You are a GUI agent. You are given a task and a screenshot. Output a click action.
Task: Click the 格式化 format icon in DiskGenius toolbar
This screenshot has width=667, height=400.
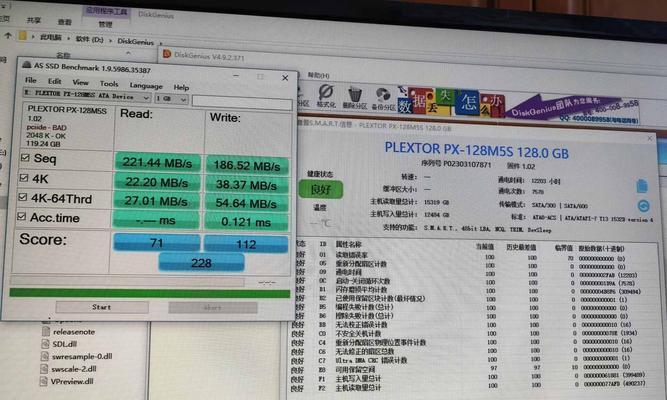click(x=326, y=94)
